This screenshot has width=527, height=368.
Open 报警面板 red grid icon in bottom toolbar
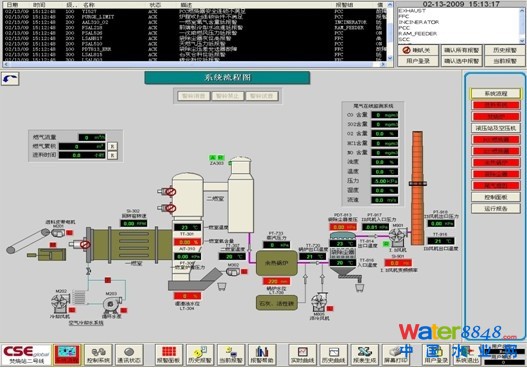[169, 355]
